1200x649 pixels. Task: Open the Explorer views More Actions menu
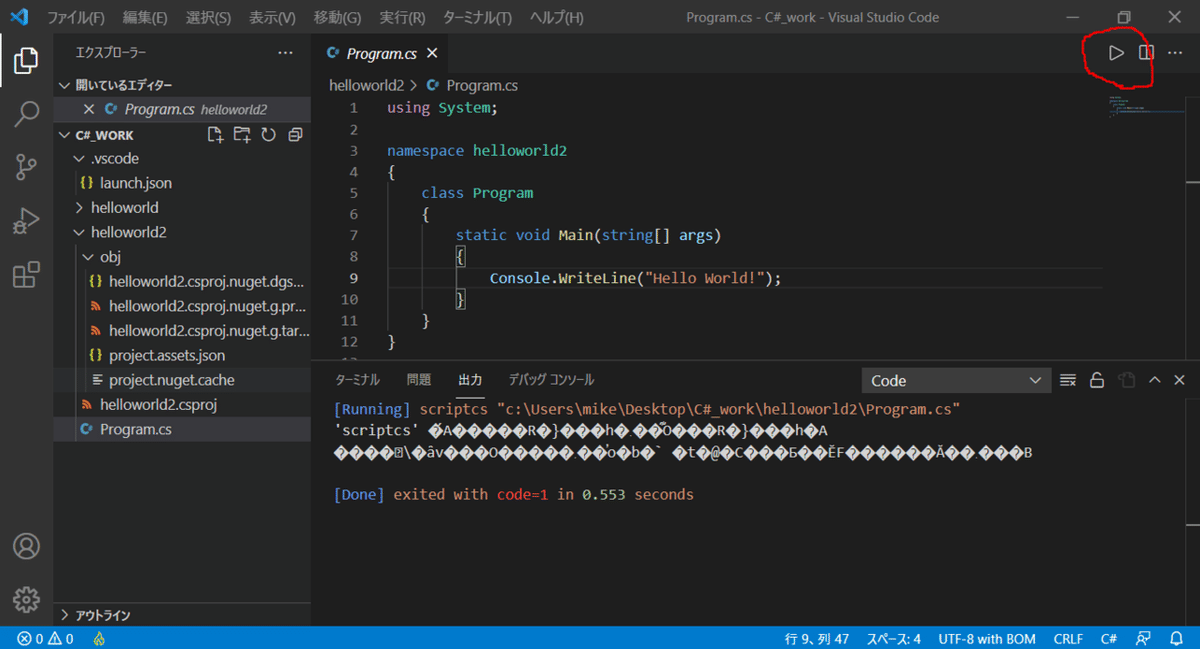click(286, 53)
